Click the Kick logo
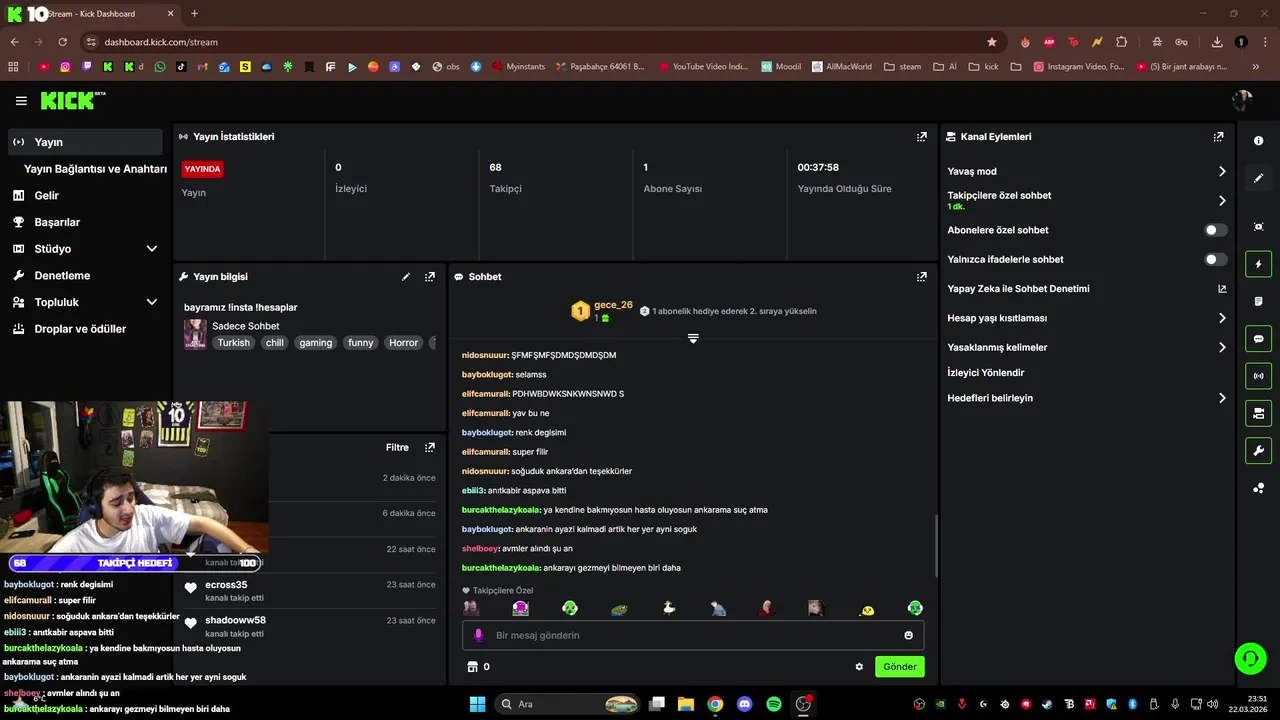The height and width of the screenshot is (720, 1280). click(x=72, y=100)
